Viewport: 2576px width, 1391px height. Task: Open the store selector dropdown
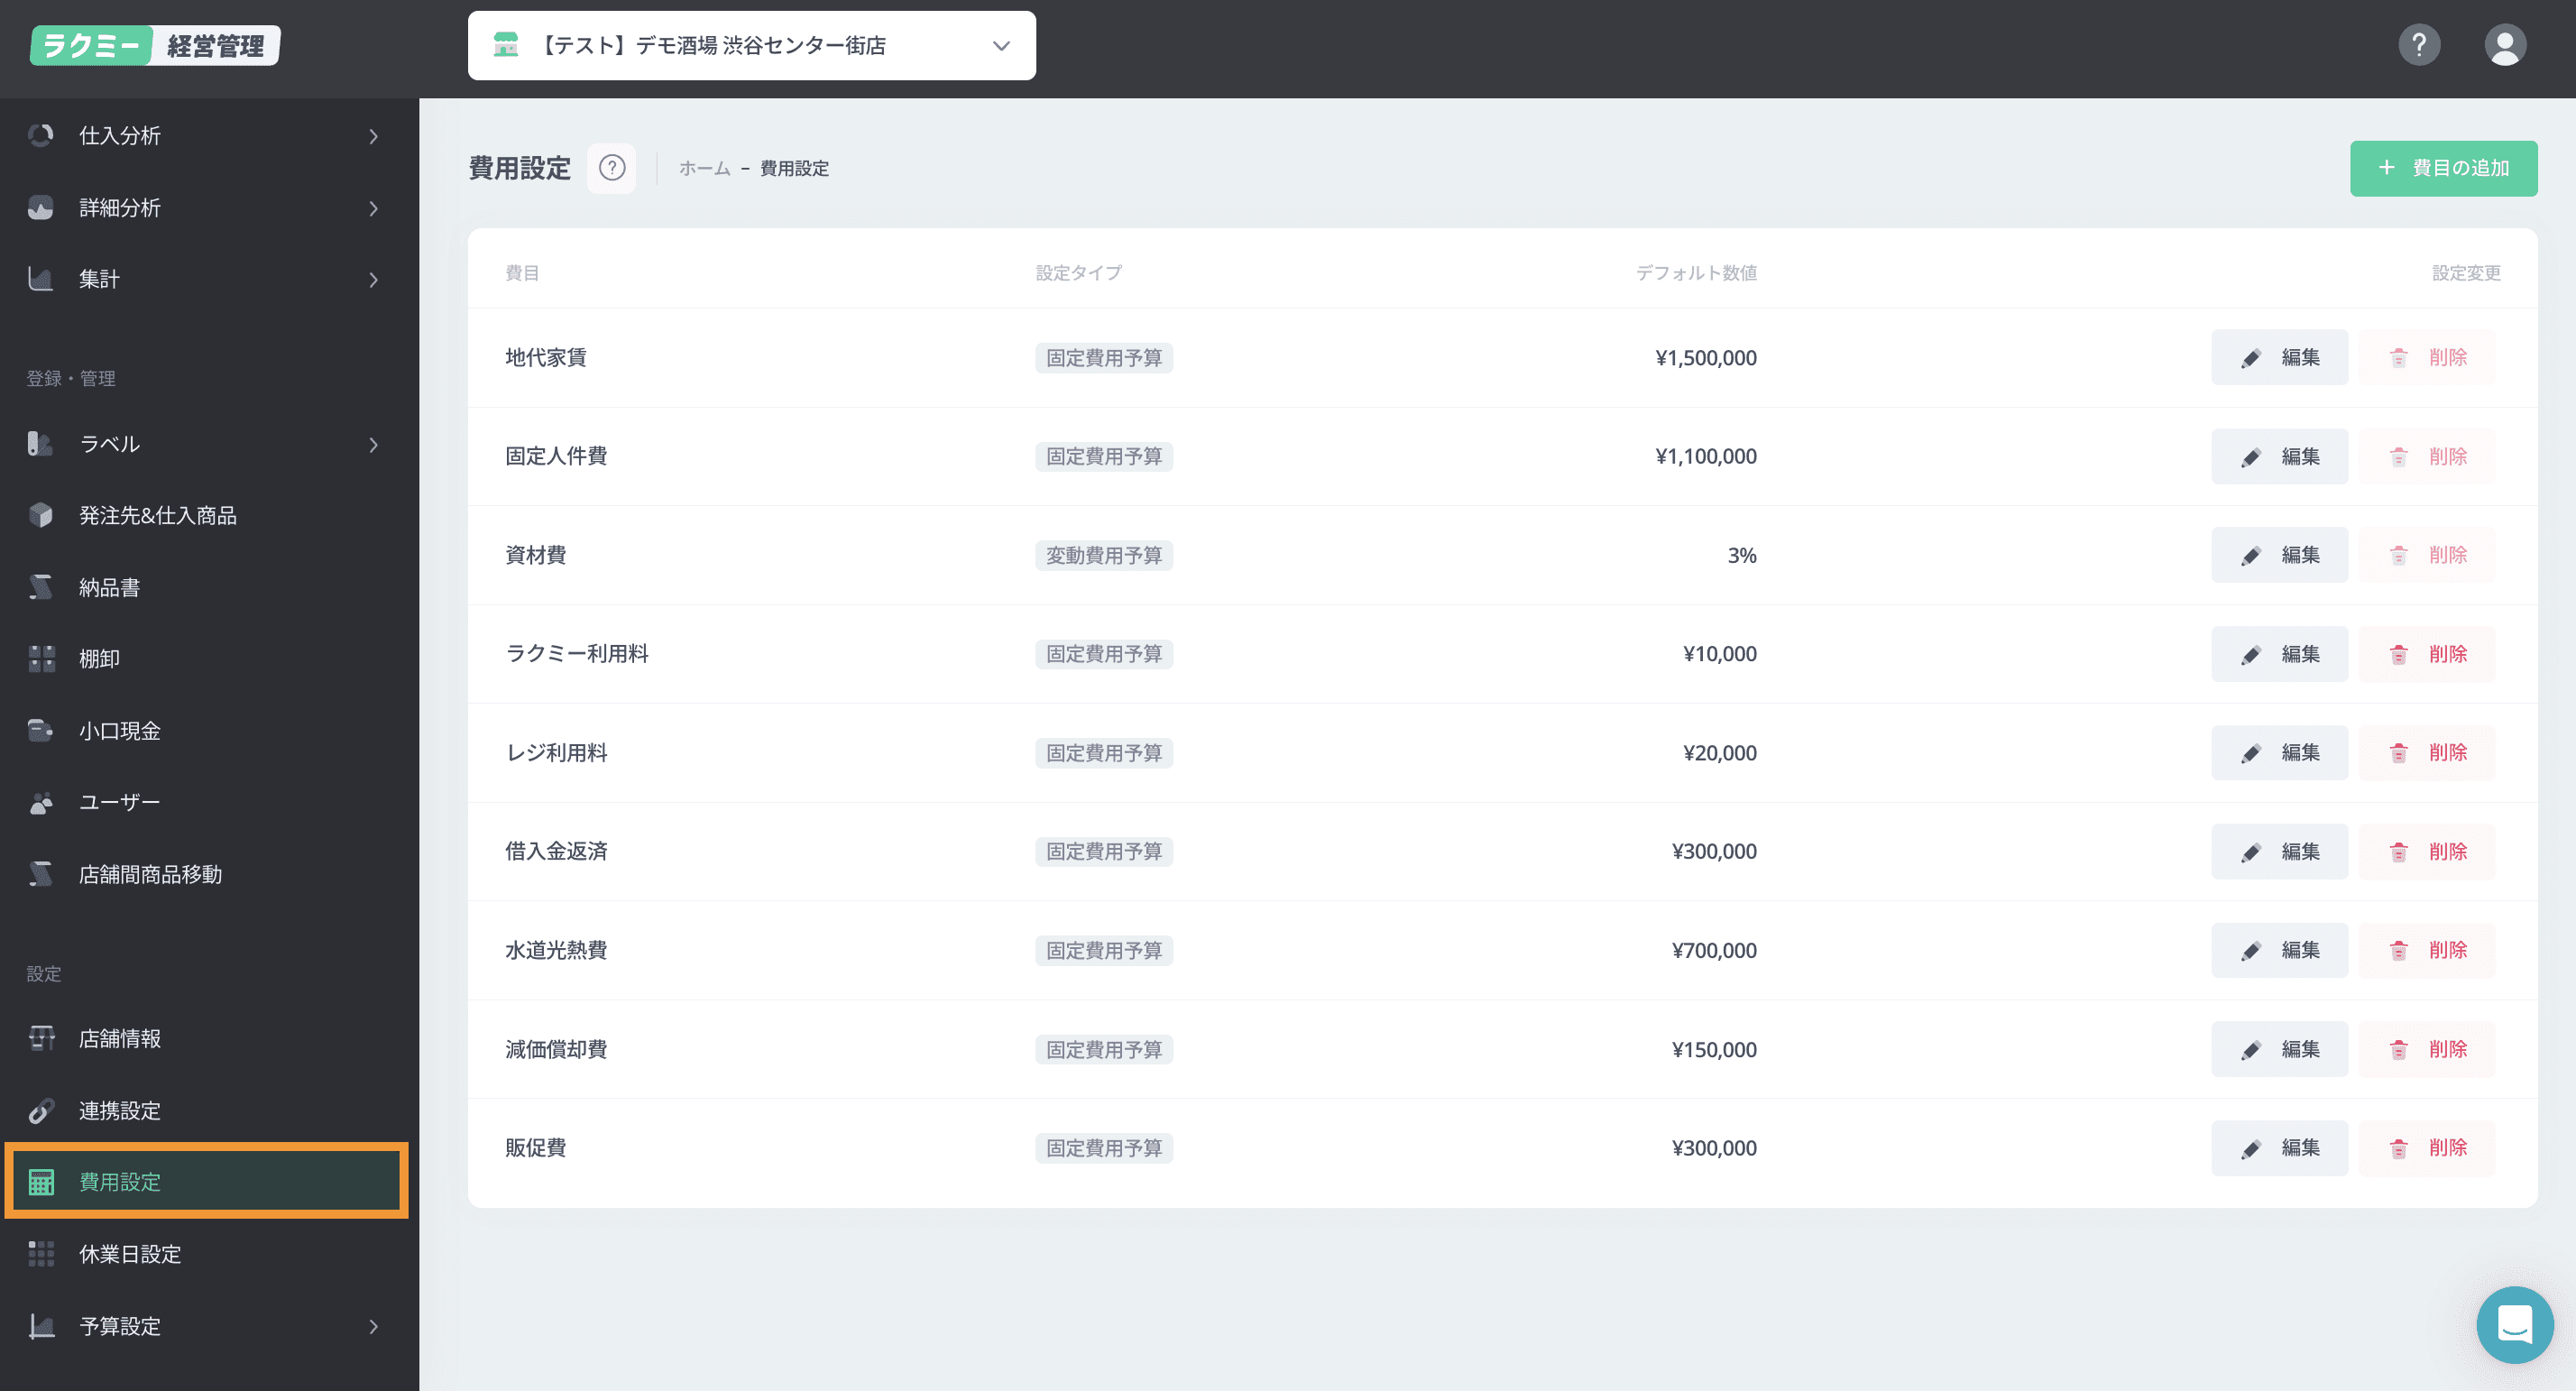coord(751,46)
